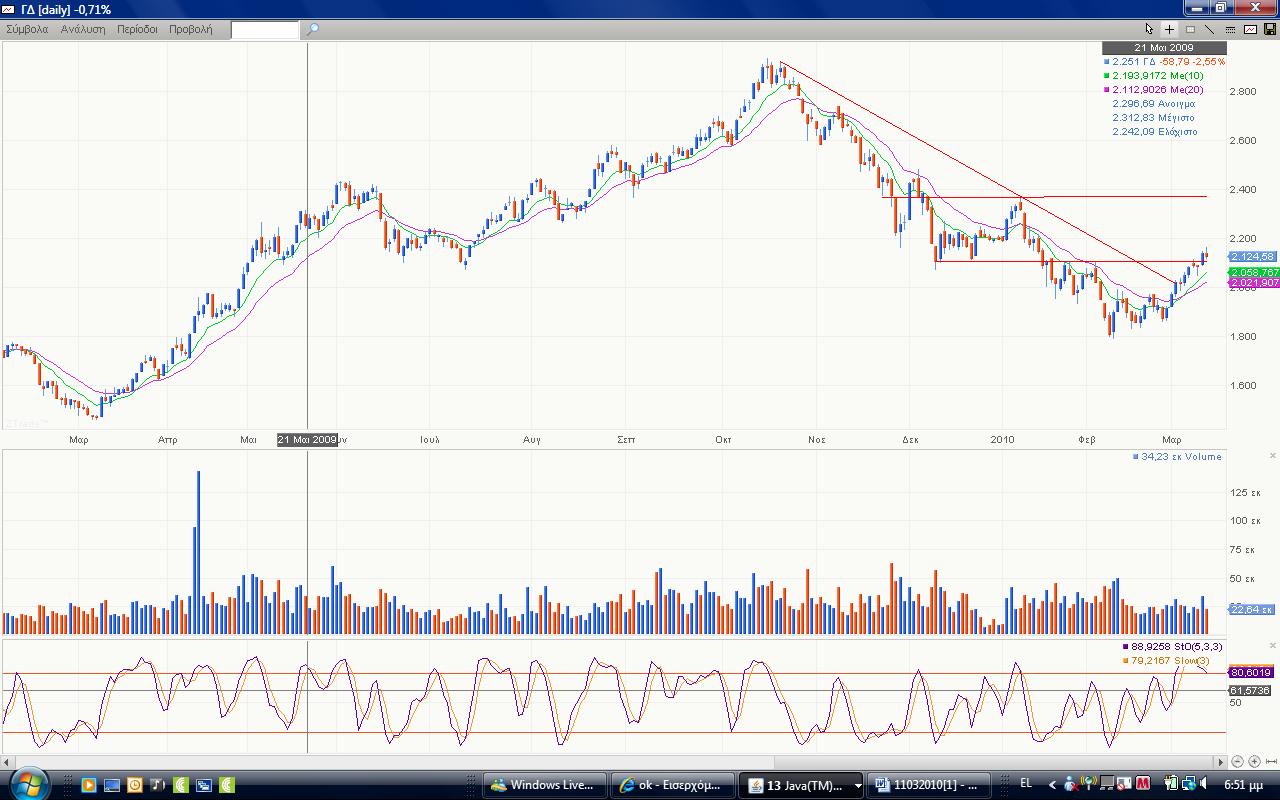Click the 6:51 μμ taskbar clock

point(1243,785)
